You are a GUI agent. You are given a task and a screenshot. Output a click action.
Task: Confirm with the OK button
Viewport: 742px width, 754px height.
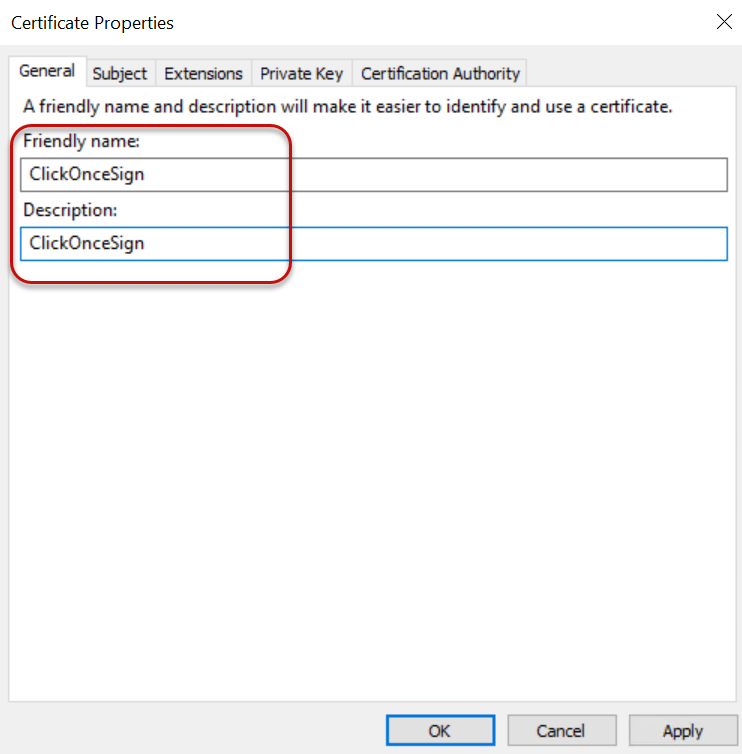pos(440,730)
